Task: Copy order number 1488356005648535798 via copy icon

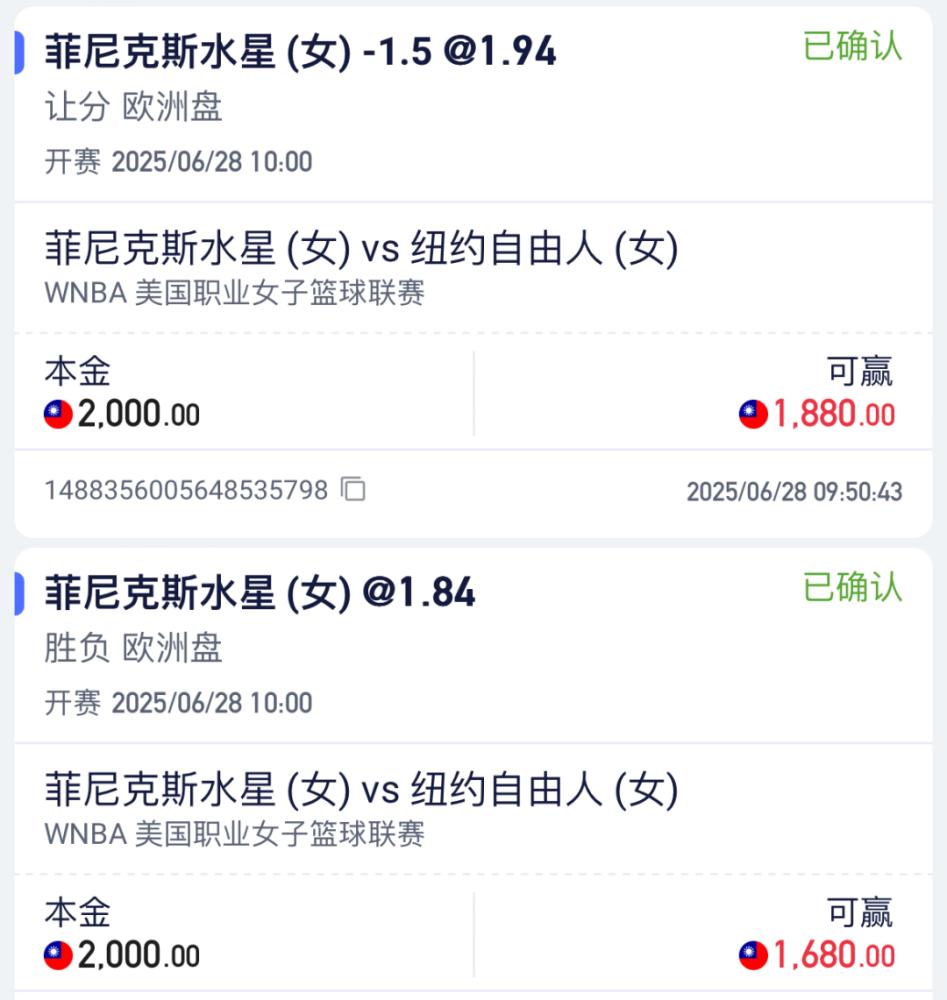Action: tap(353, 489)
